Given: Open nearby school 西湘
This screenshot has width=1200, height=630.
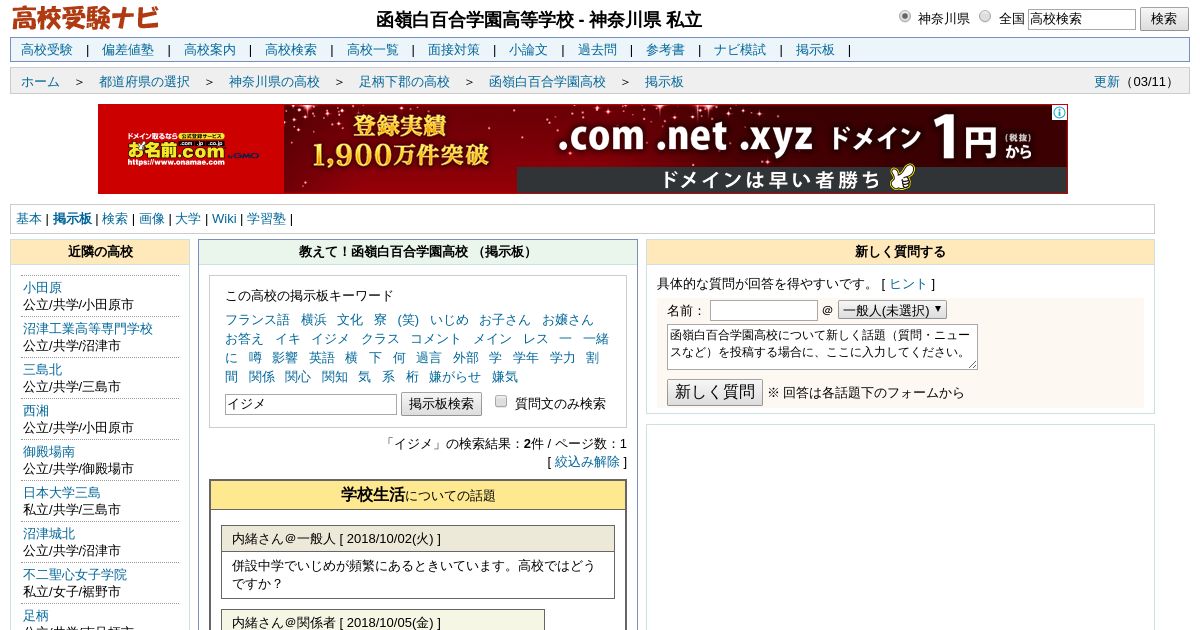Looking at the screenshot, I should (36, 411).
